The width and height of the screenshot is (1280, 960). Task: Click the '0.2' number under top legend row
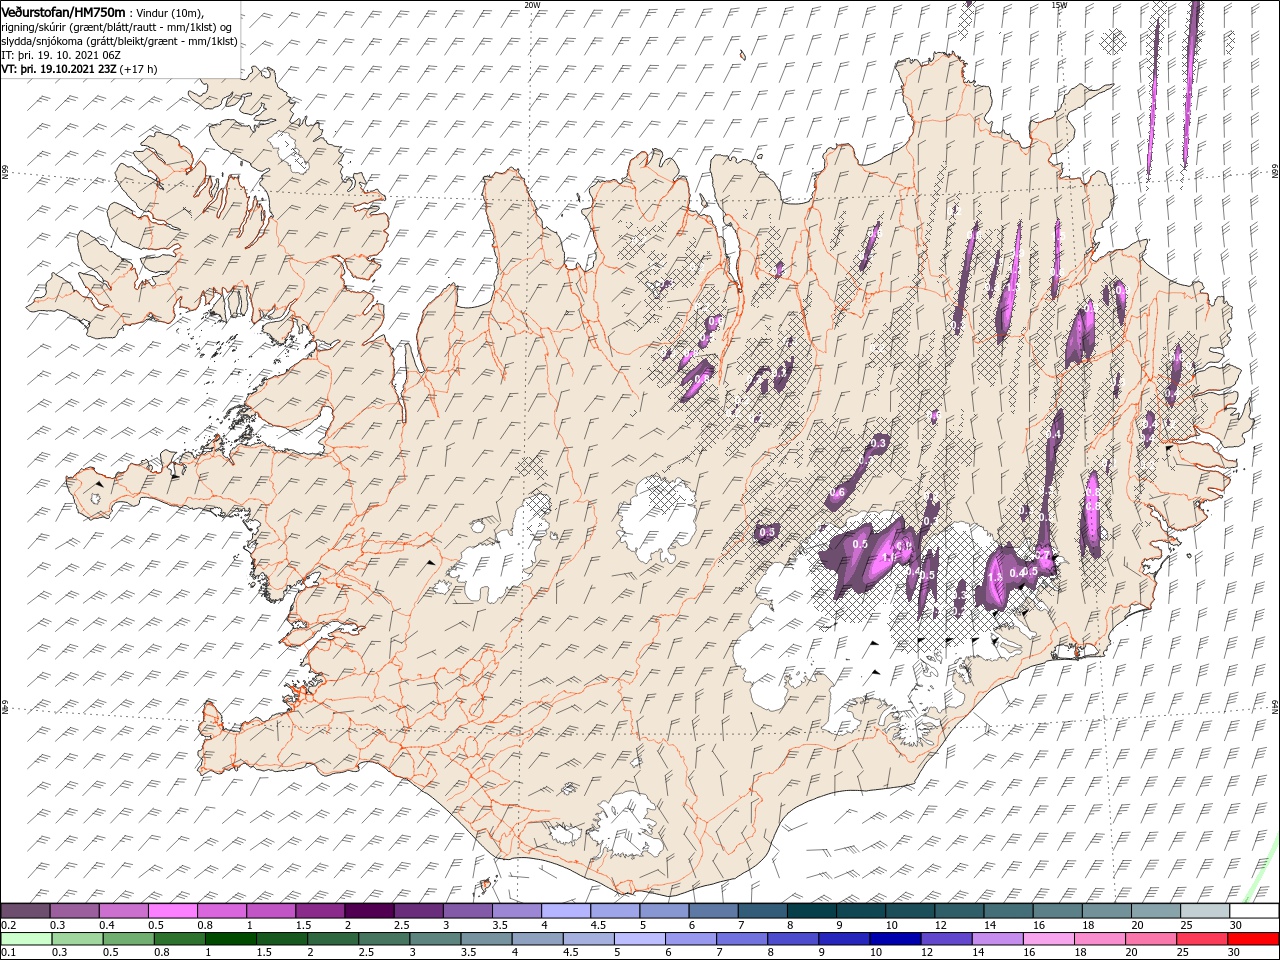click(x=9, y=925)
